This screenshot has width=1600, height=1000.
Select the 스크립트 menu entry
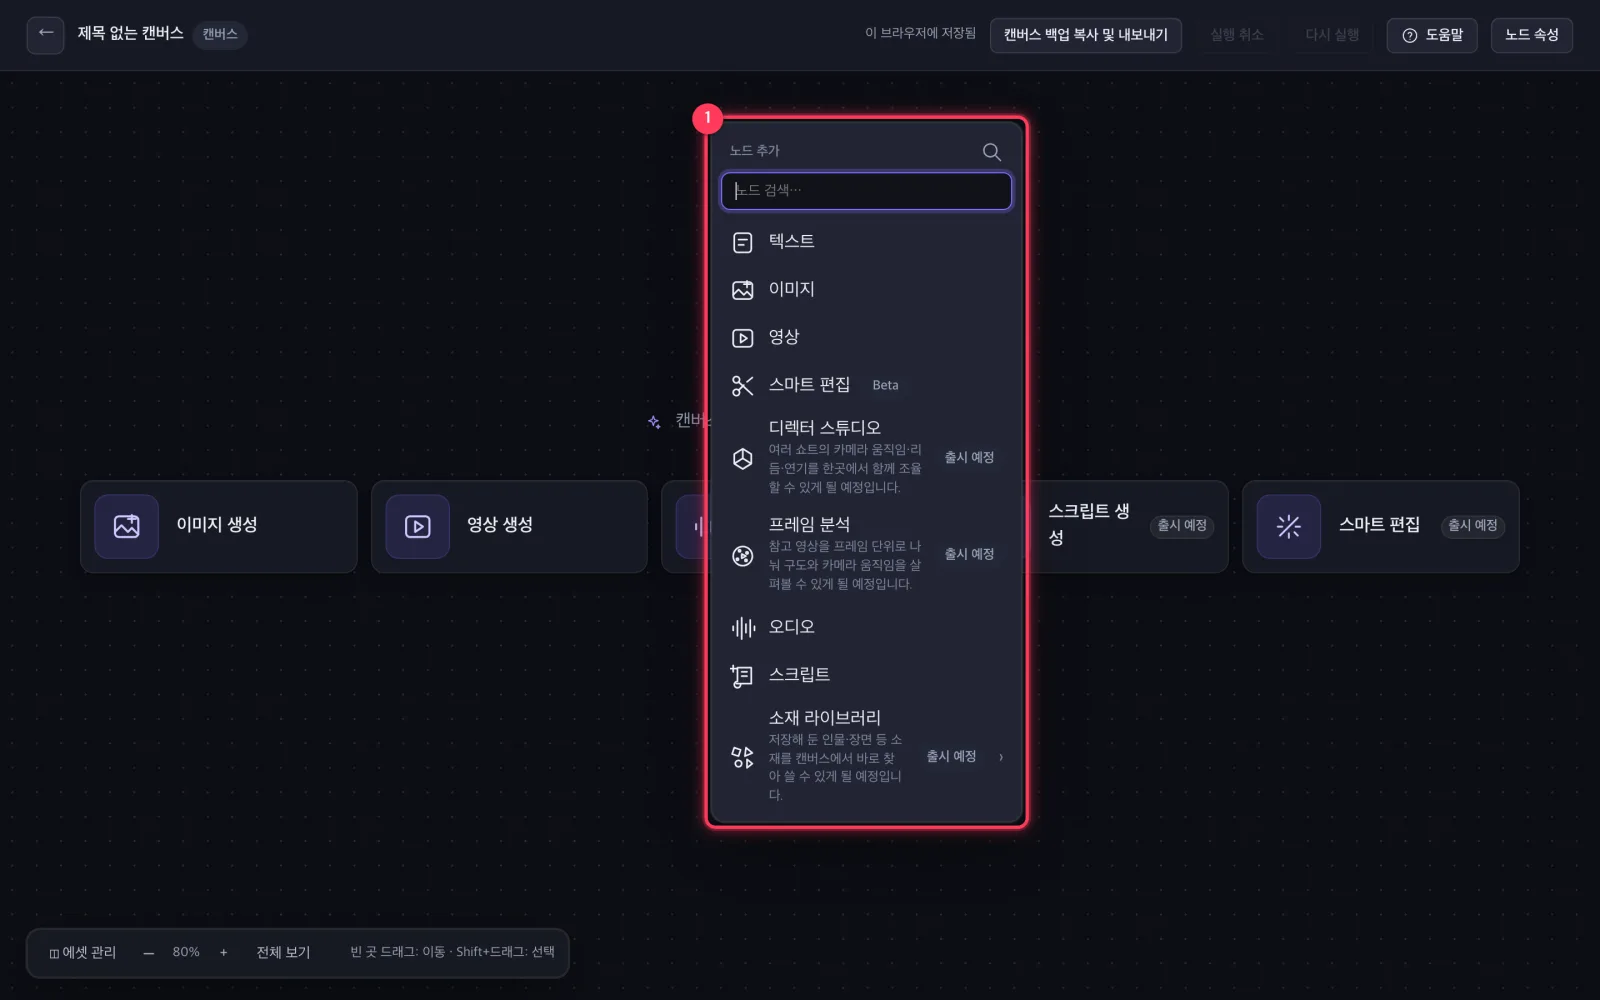(866, 676)
